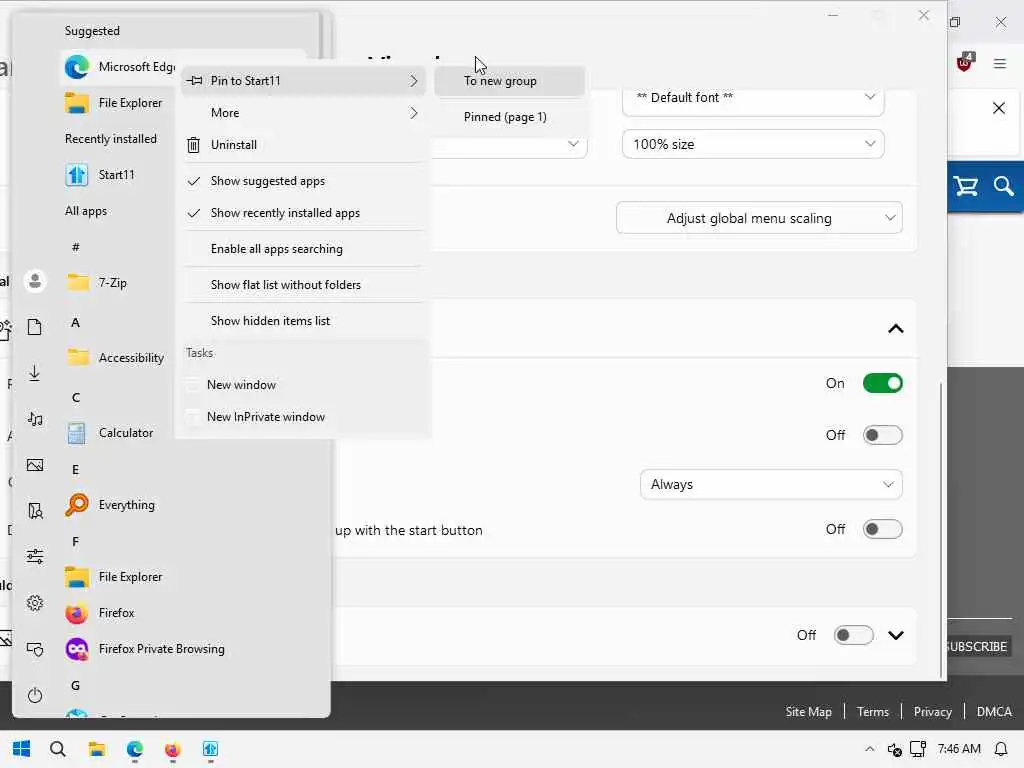This screenshot has height=768, width=1024.
Task: Open taskbar search magnifier
Action: 58,749
